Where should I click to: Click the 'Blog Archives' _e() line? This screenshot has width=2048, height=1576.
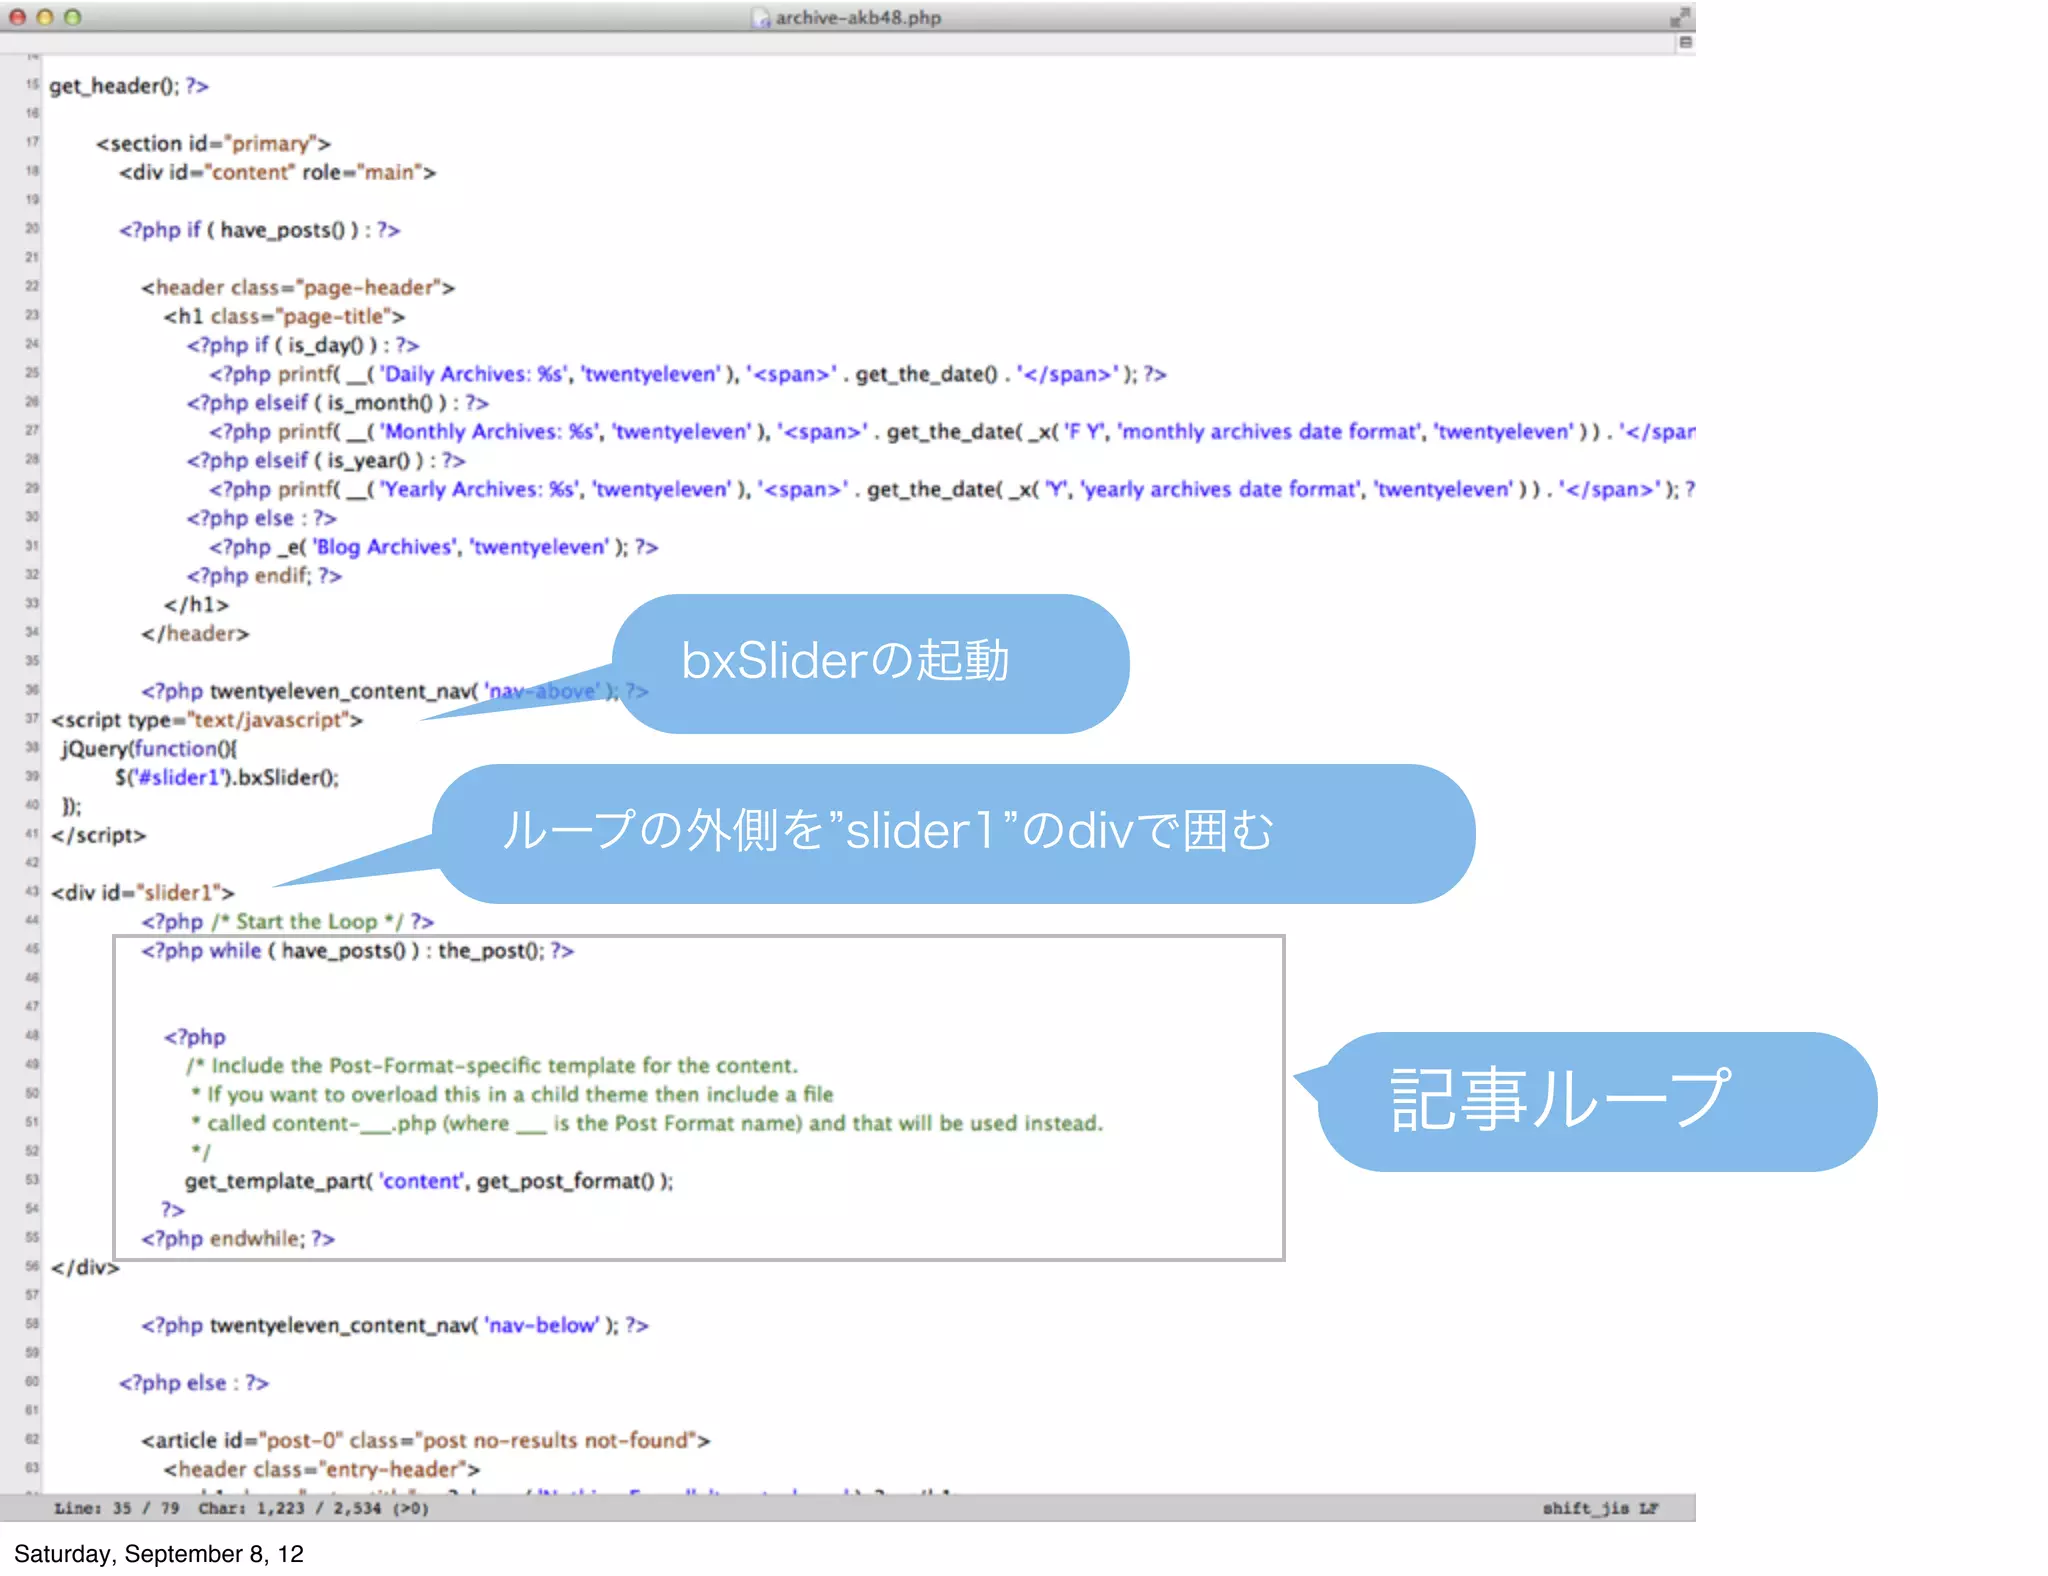433,548
